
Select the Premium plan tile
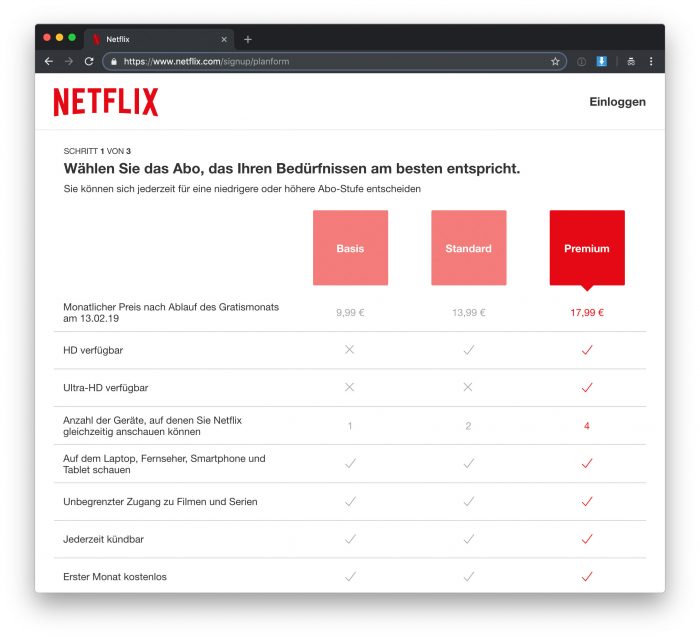point(587,248)
